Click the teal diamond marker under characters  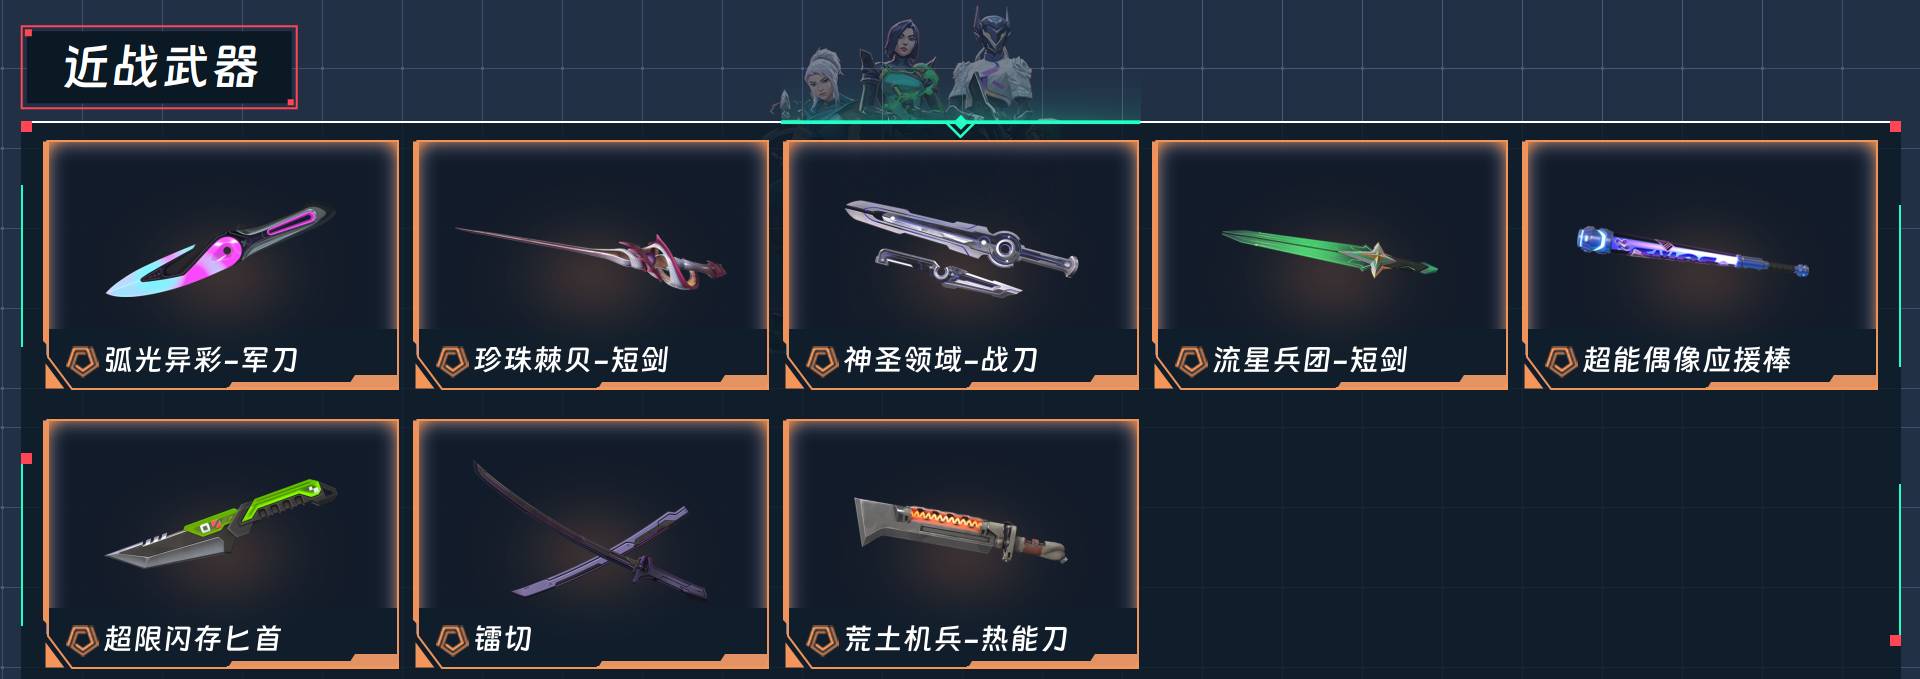(960, 125)
